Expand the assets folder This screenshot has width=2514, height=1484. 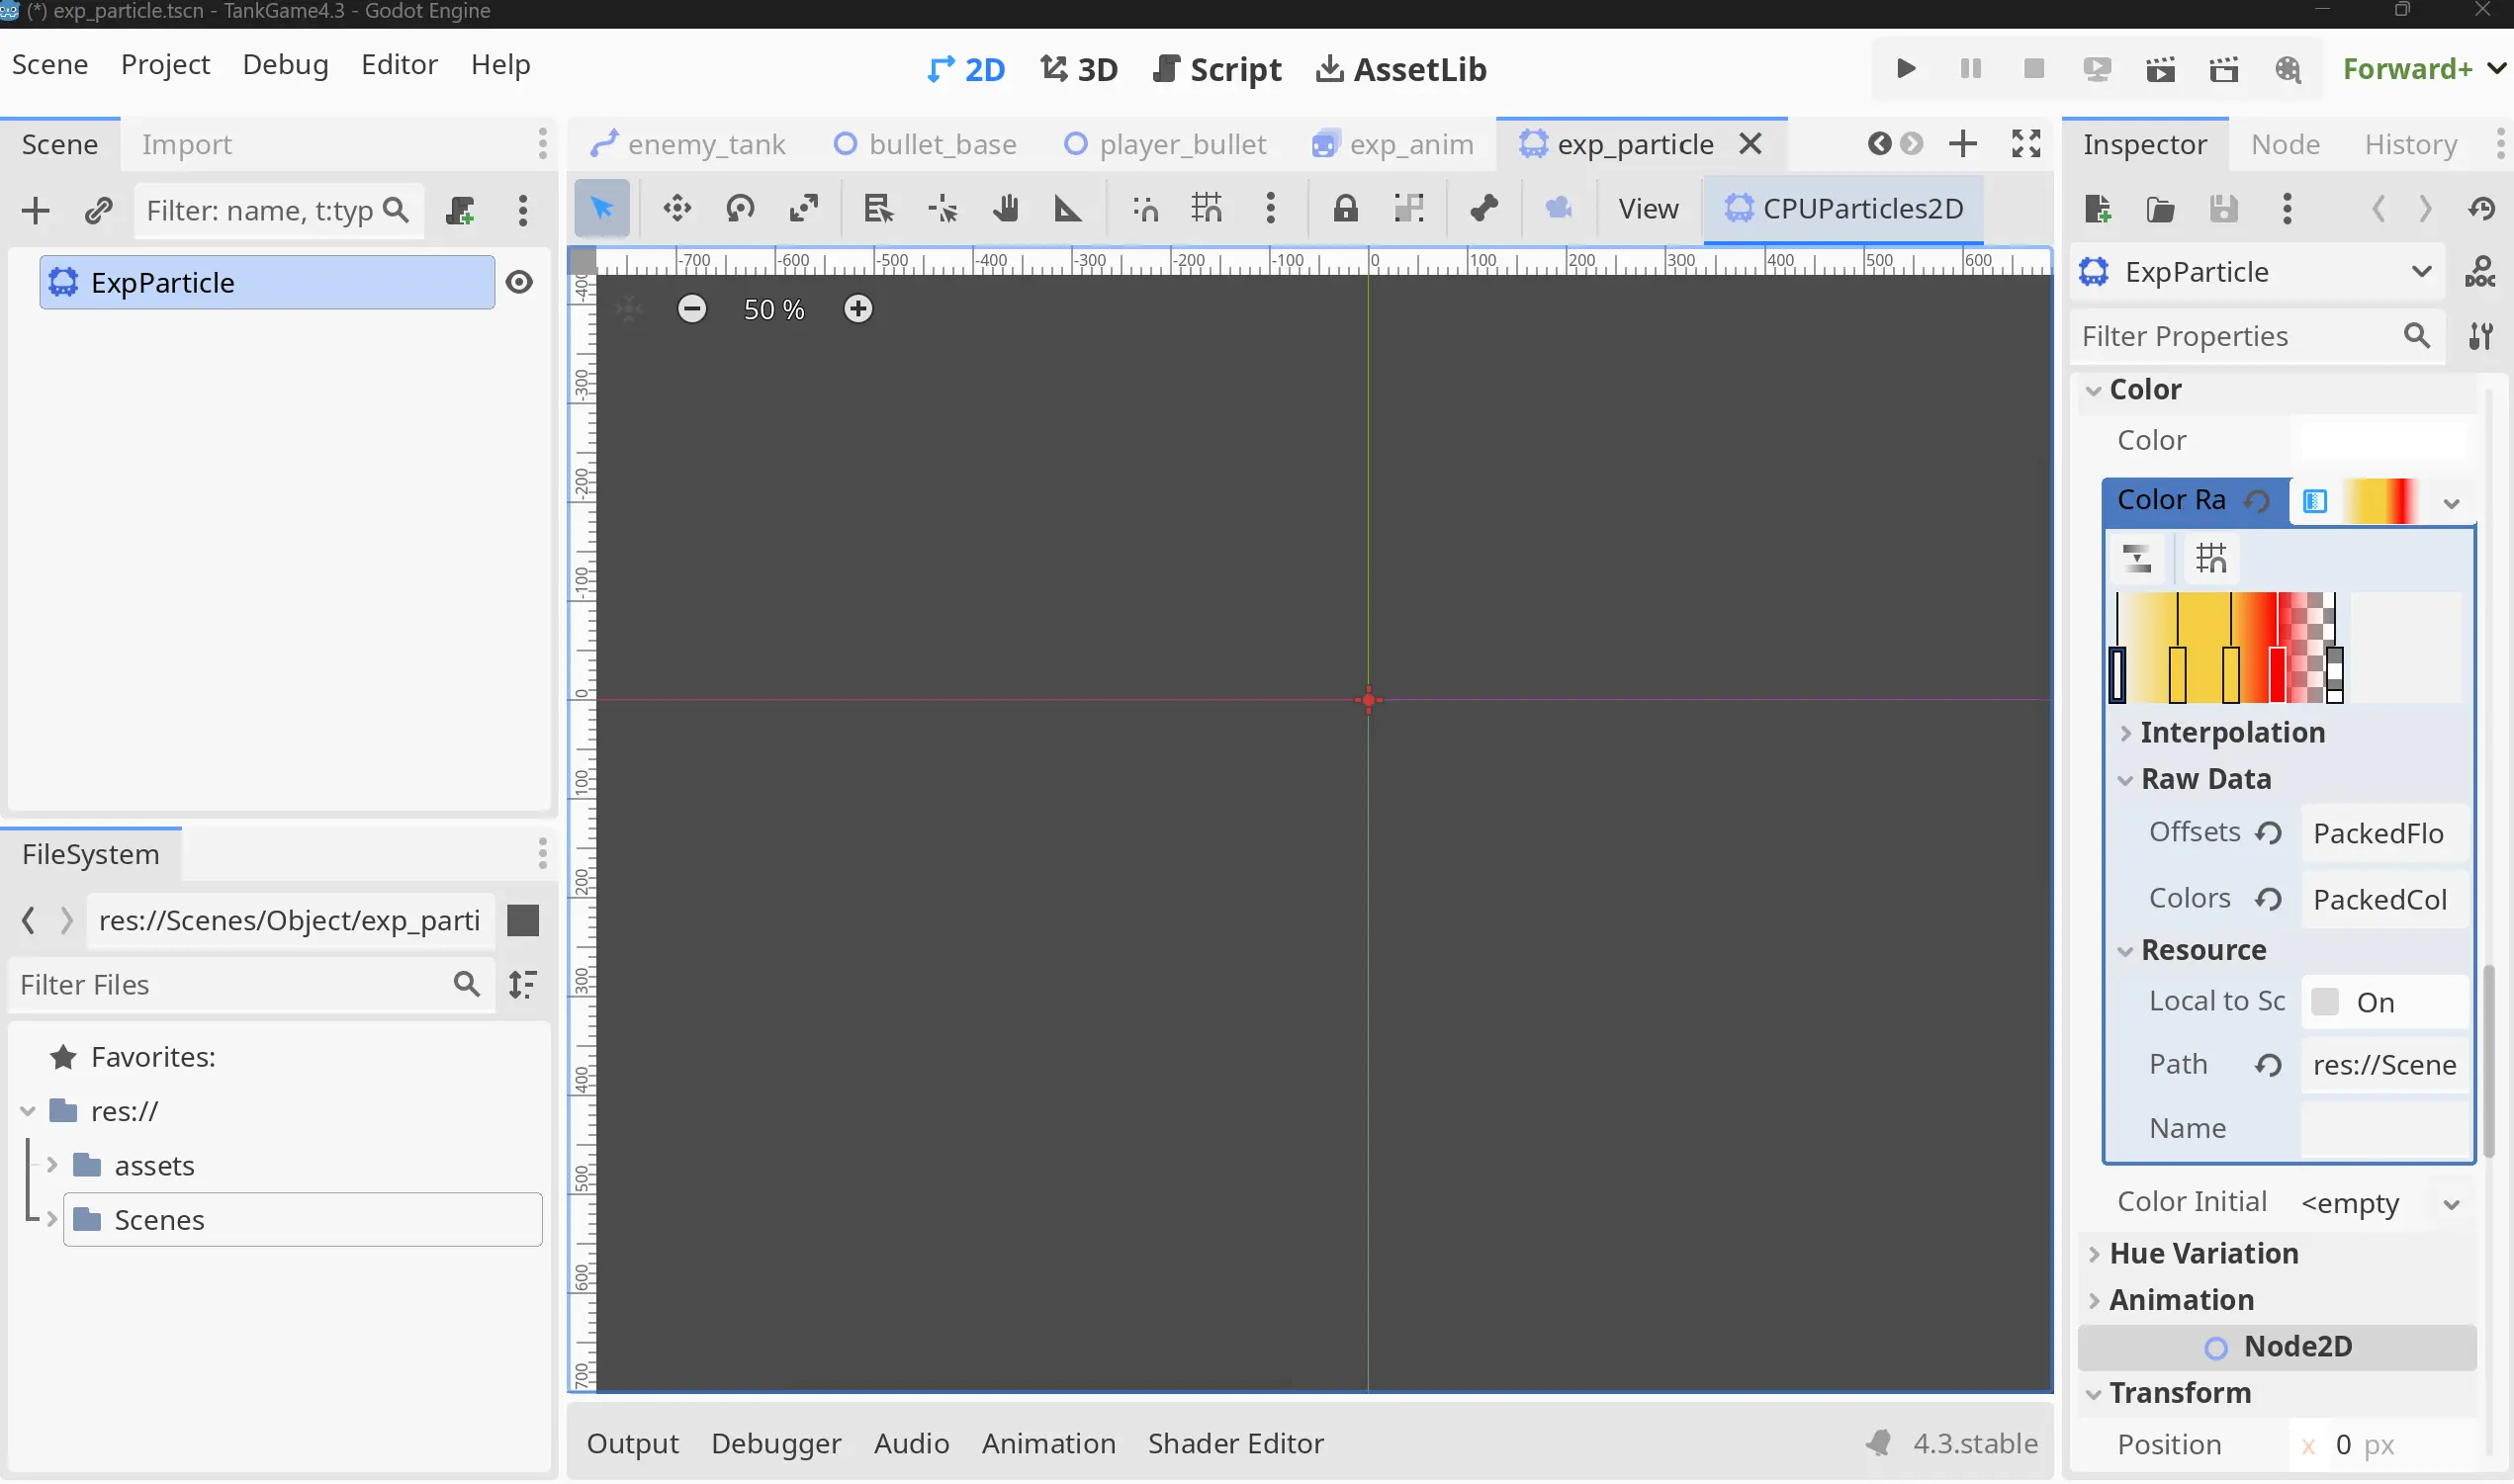point(51,1165)
